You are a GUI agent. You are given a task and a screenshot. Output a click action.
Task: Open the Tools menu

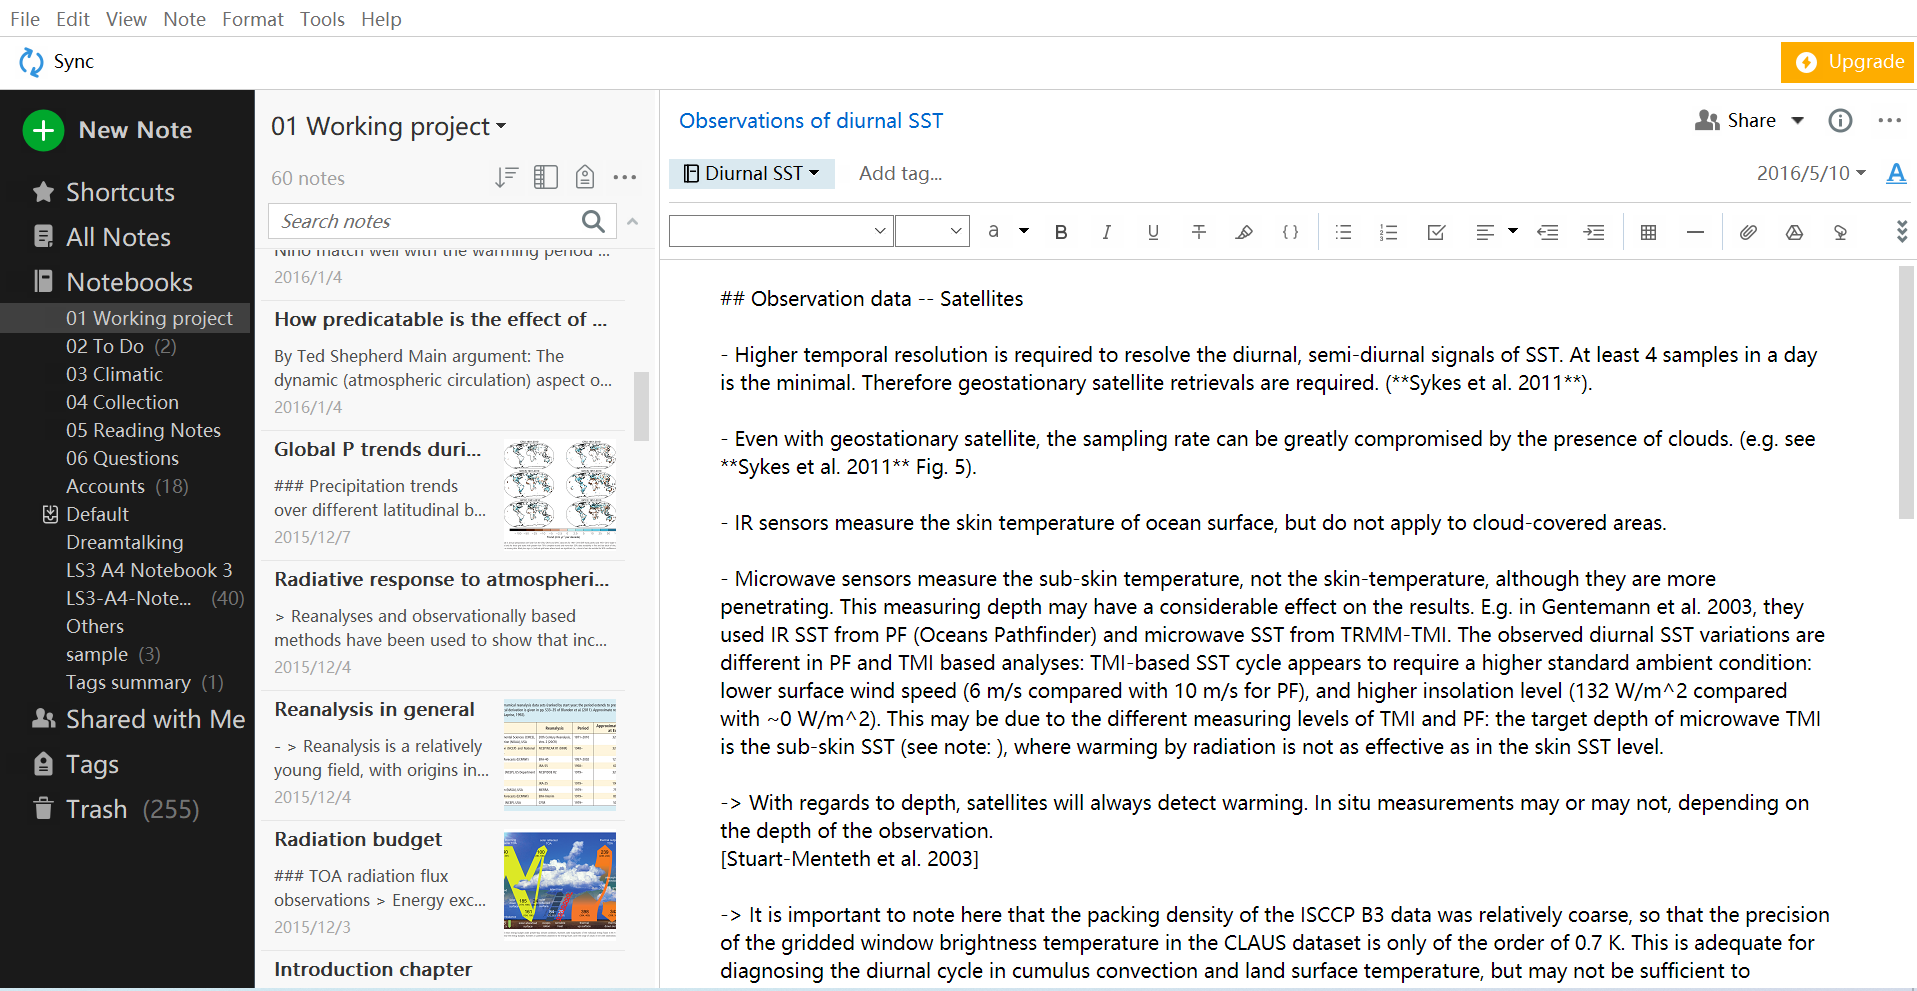click(322, 19)
